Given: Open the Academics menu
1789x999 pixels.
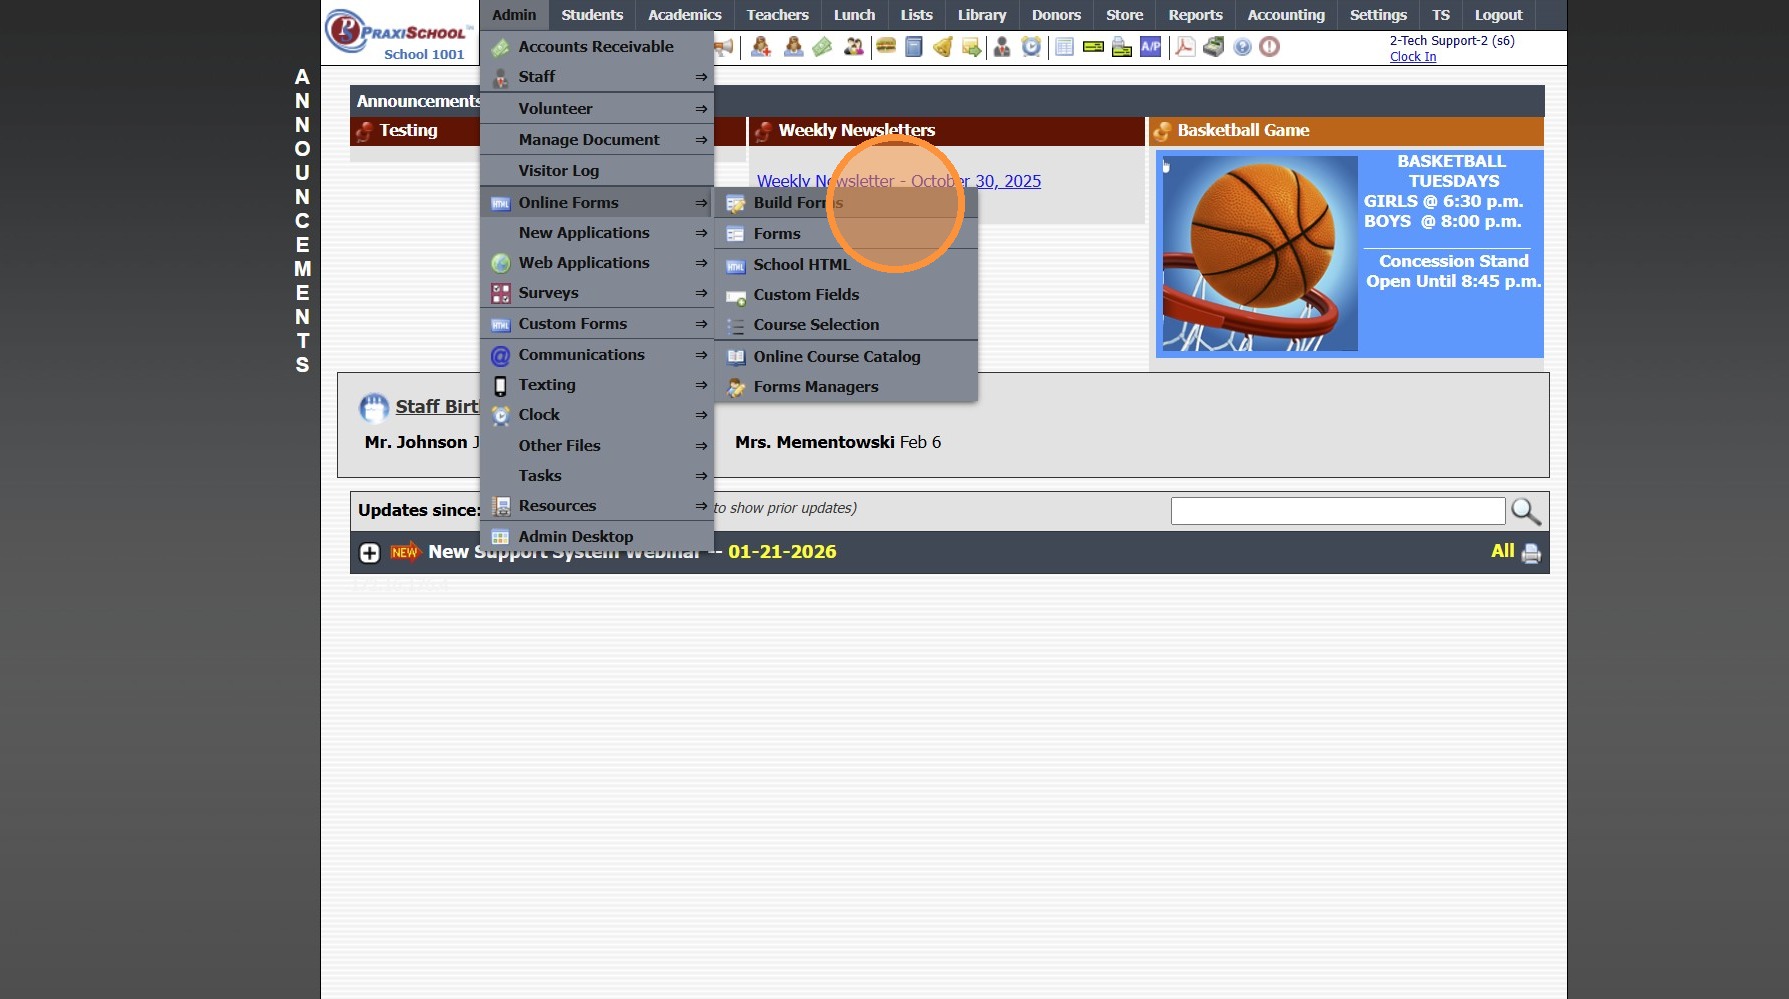Looking at the screenshot, I should (x=685, y=15).
